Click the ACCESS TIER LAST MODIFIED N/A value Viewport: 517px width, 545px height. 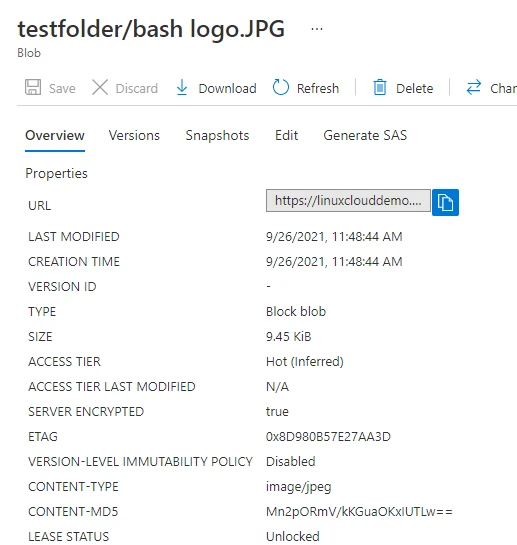(x=277, y=387)
